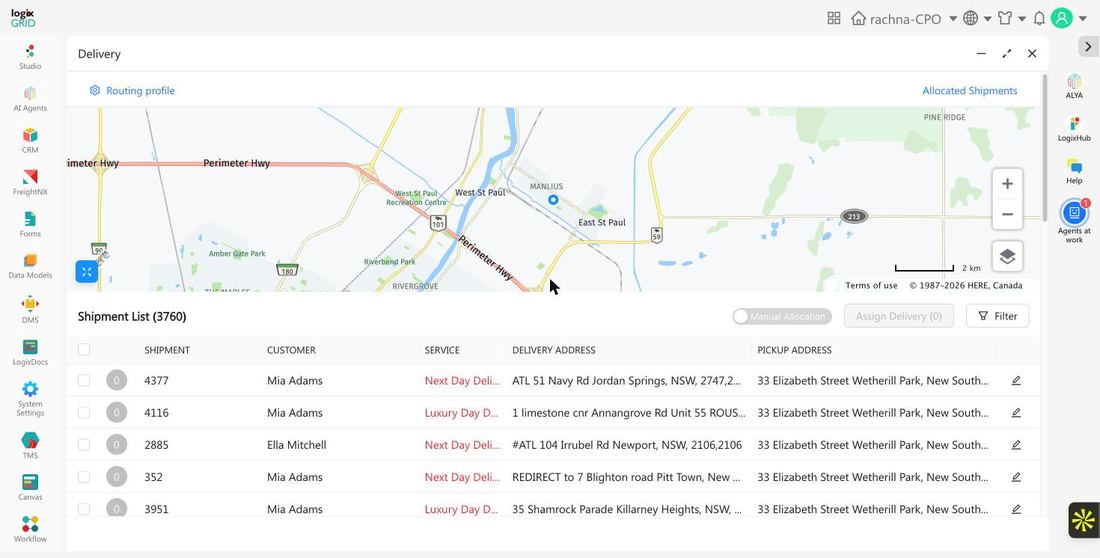Select checkbox for shipment 4116
The width and height of the screenshot is (1100, 558).
(83, 413)
